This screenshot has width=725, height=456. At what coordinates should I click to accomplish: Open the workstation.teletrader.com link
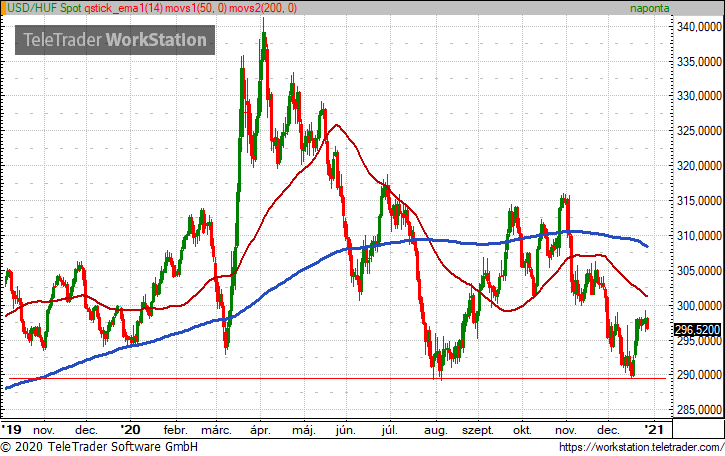coord(641,447)
